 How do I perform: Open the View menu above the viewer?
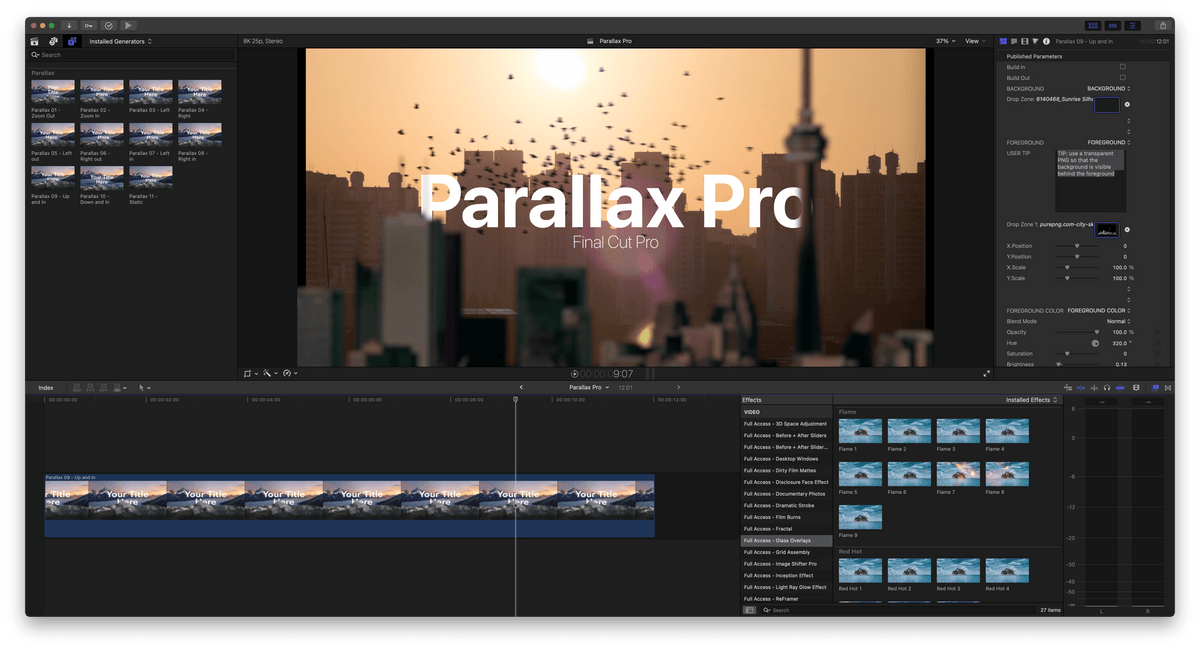click(x=973, y=41)
